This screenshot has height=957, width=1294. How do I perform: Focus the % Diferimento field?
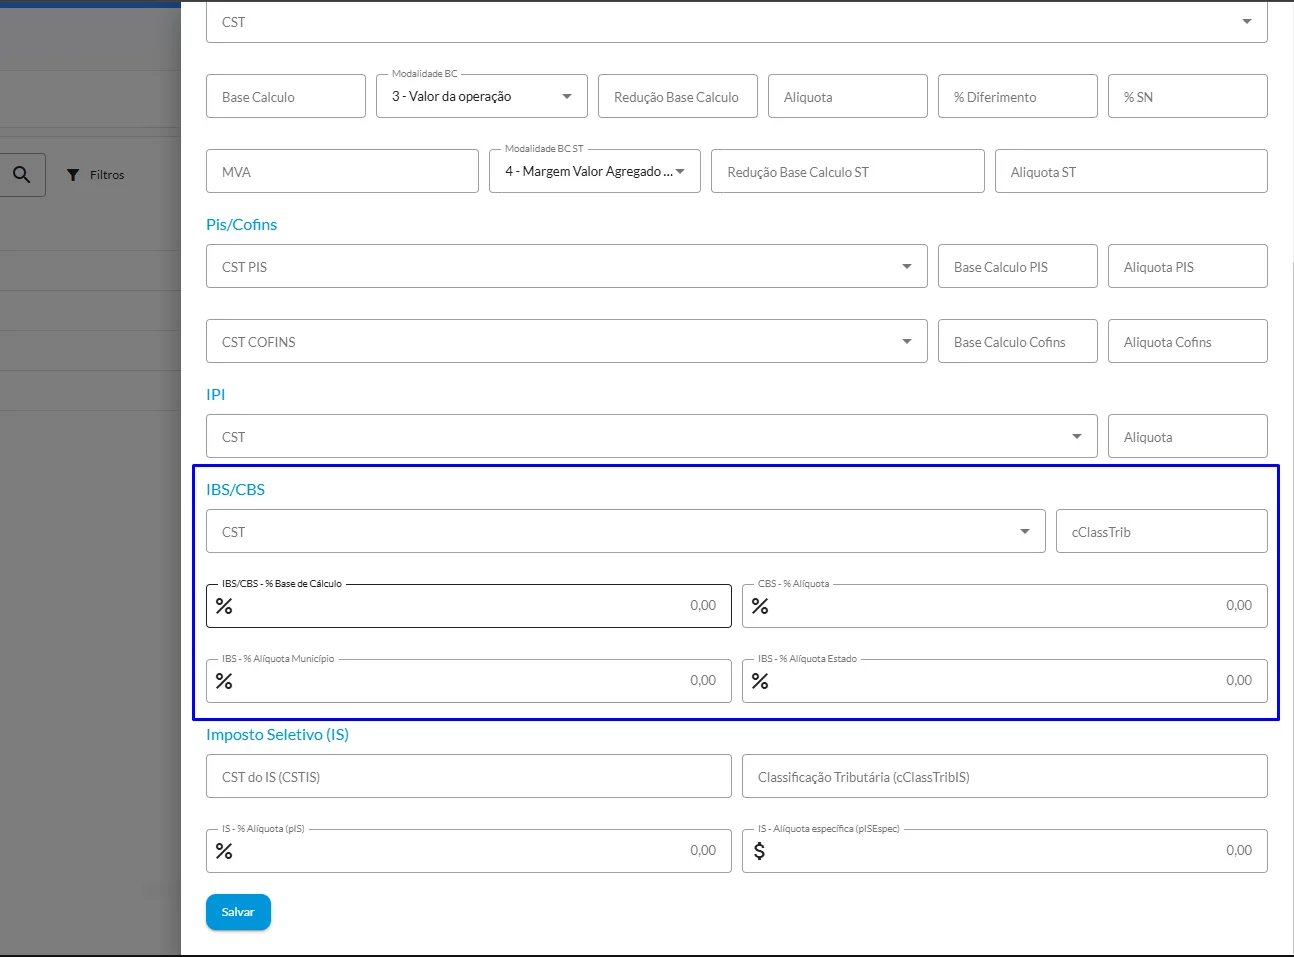1018,96
